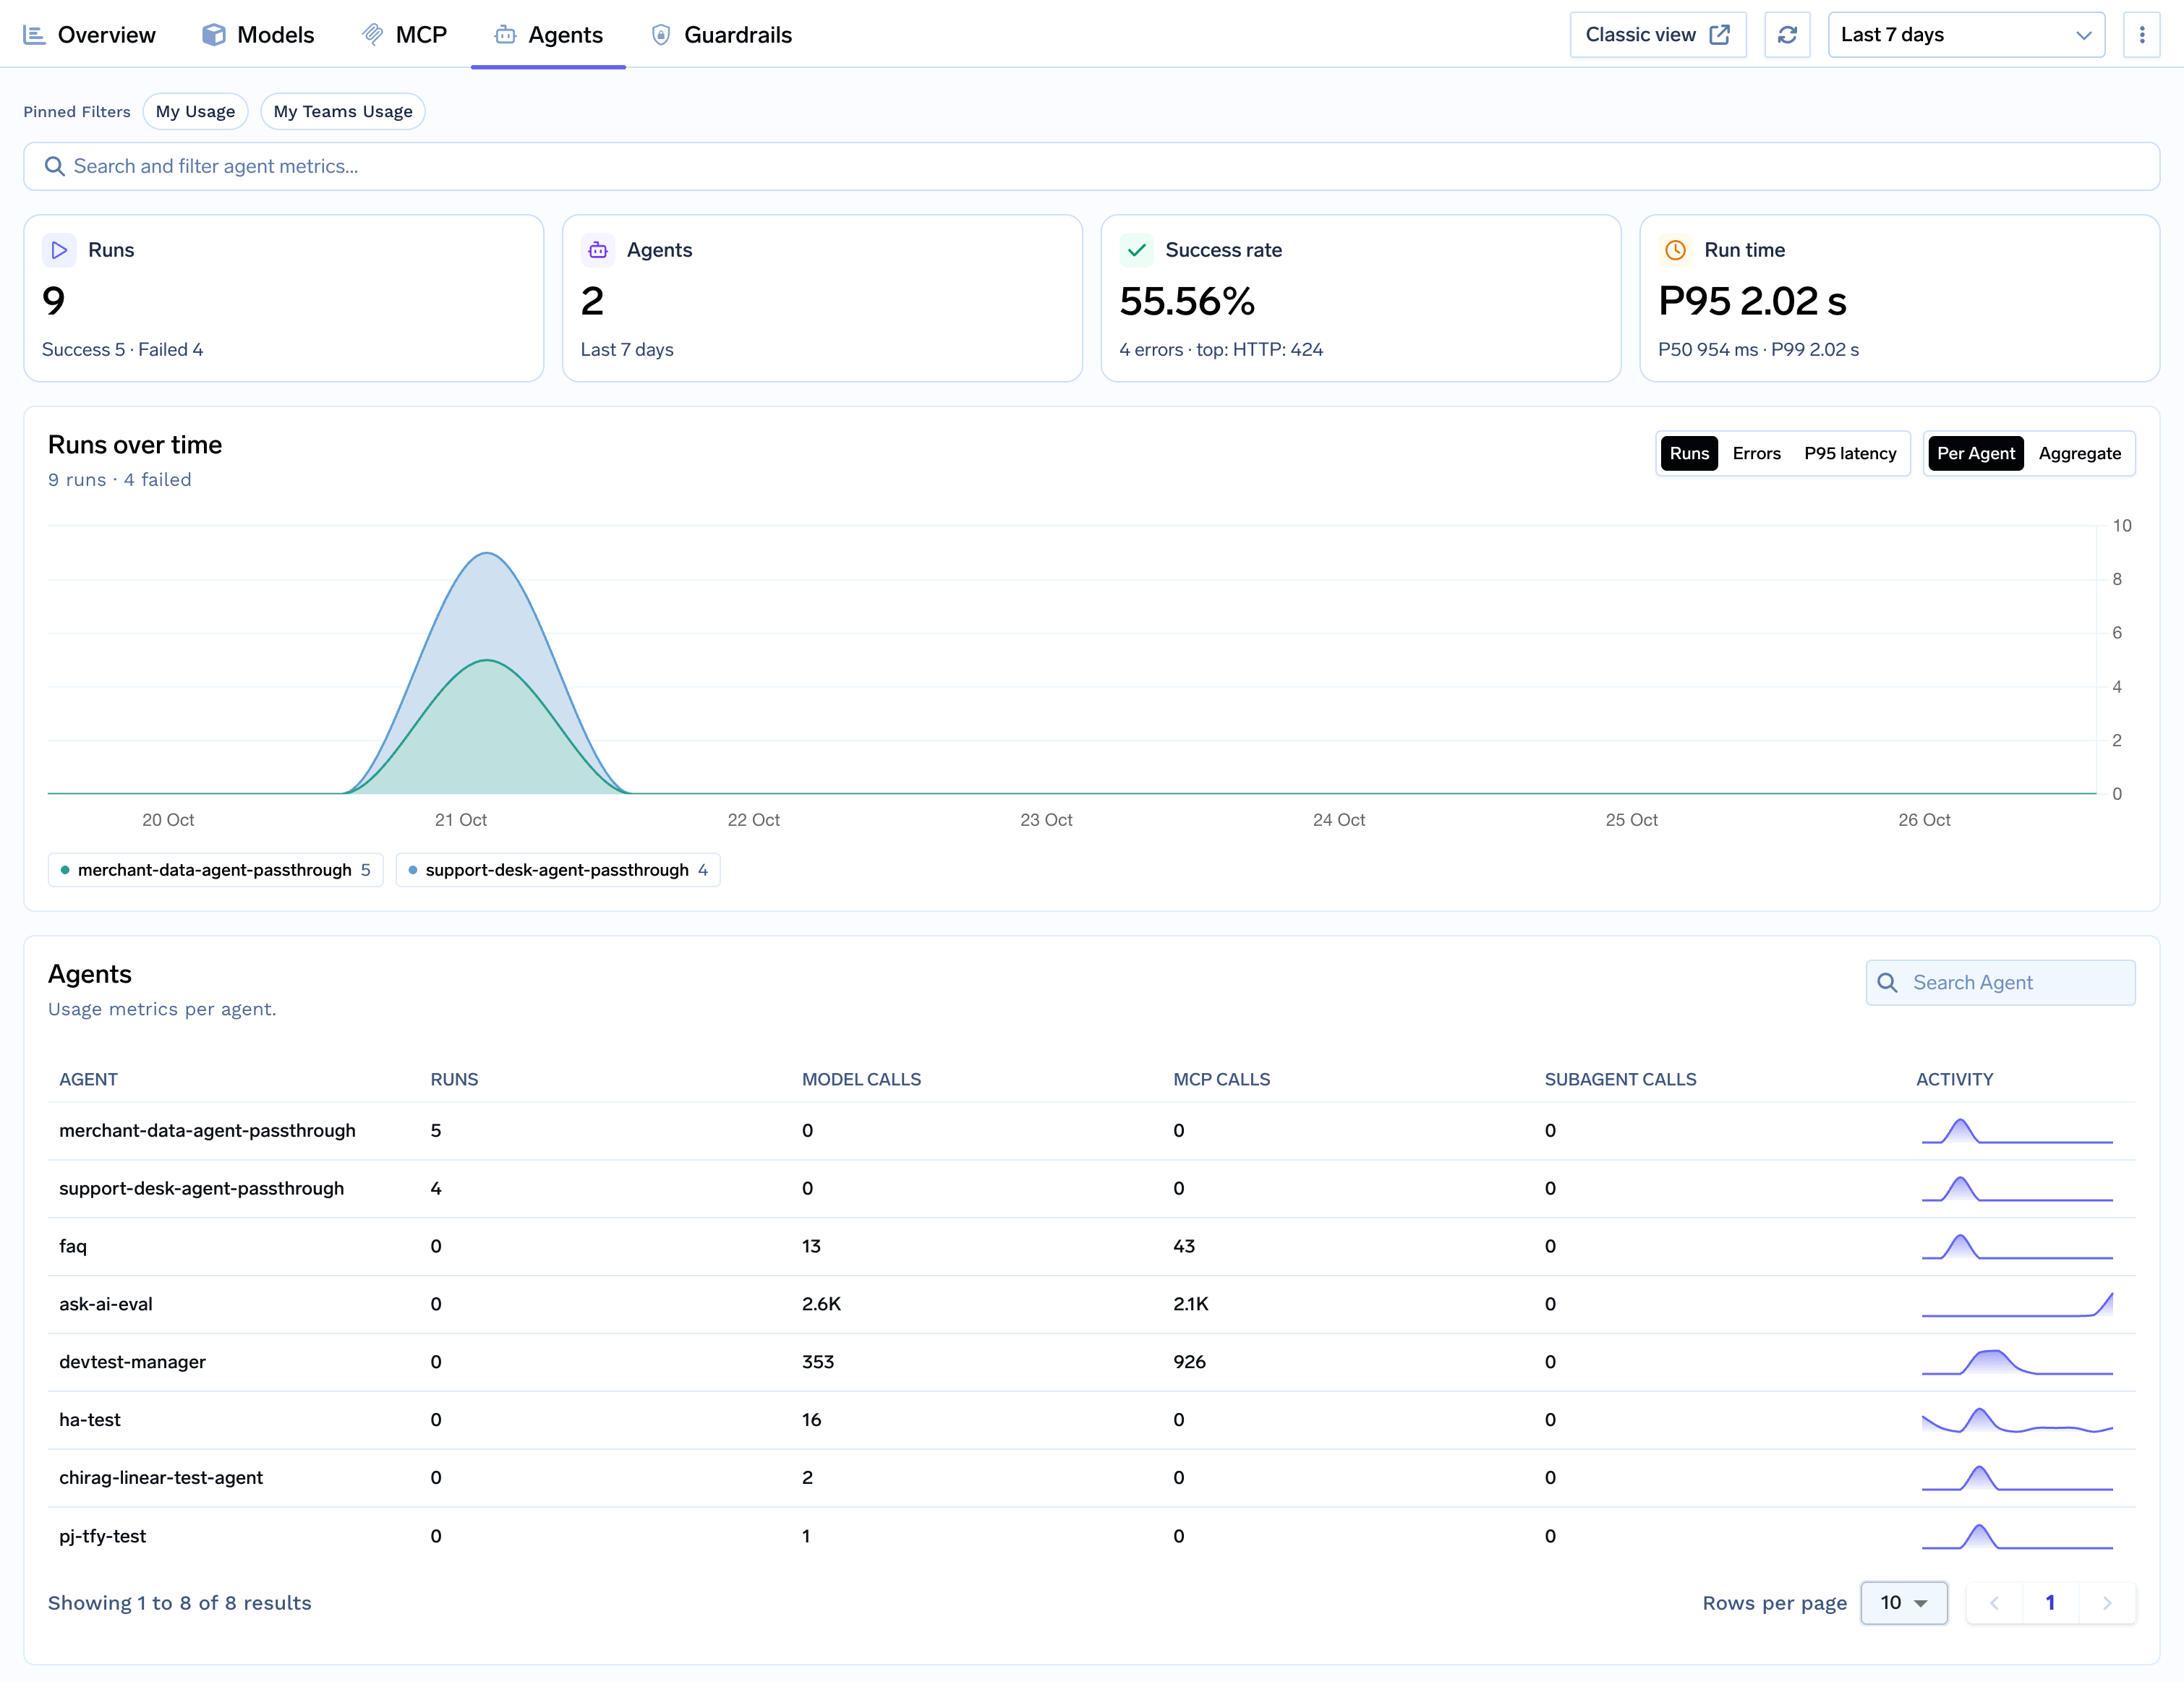This screenshot has width=2184, height=1682.
Task: Focus the Search and filter agent metrics field
Action: pos(1091,166)
